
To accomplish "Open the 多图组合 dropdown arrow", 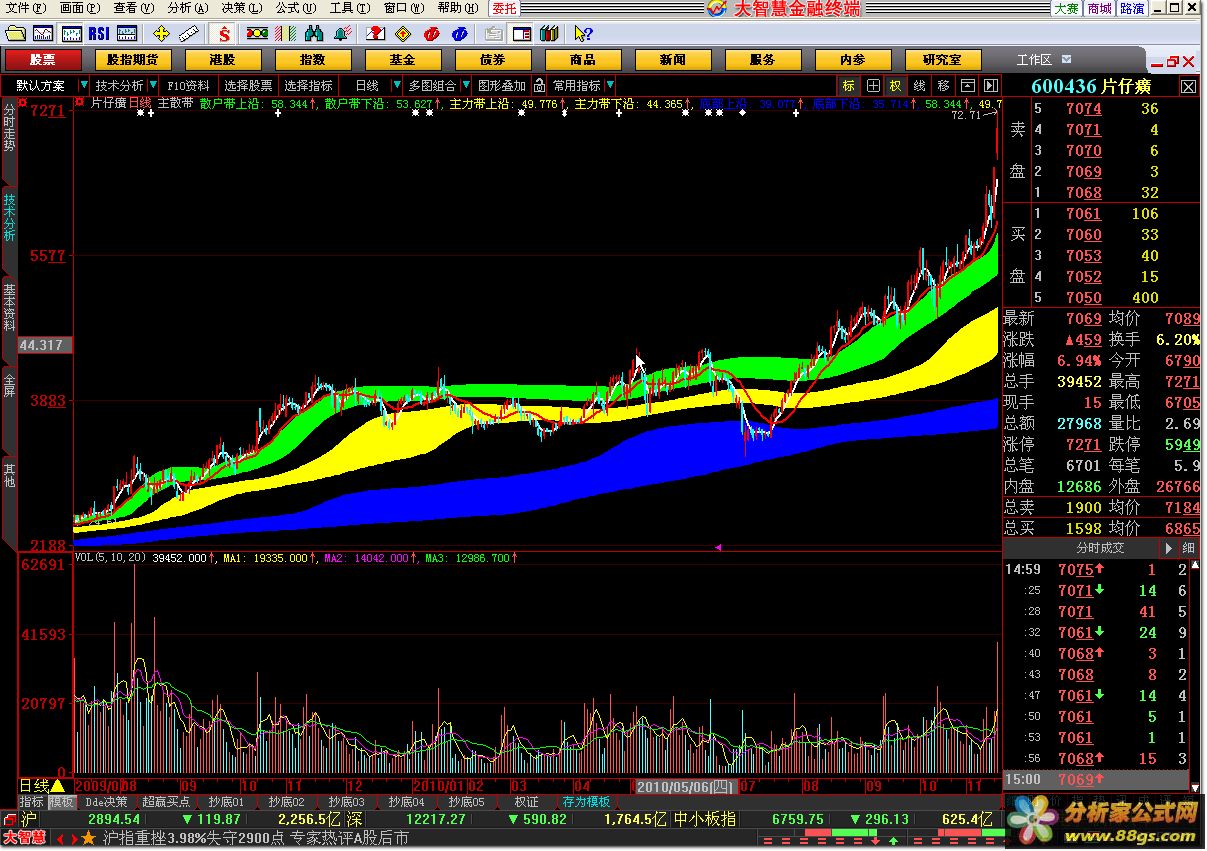I will pos(465,85).
